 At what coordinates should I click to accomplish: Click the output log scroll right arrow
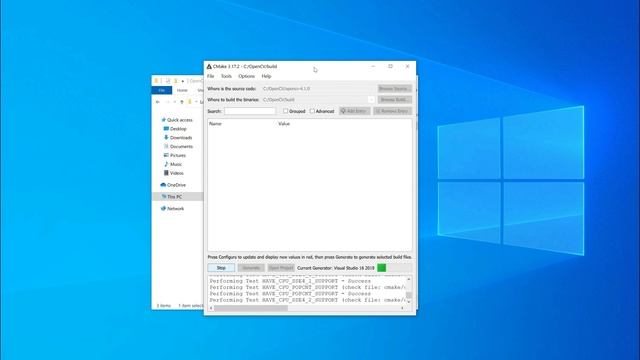pyautogui.click(x=403, y=308)
